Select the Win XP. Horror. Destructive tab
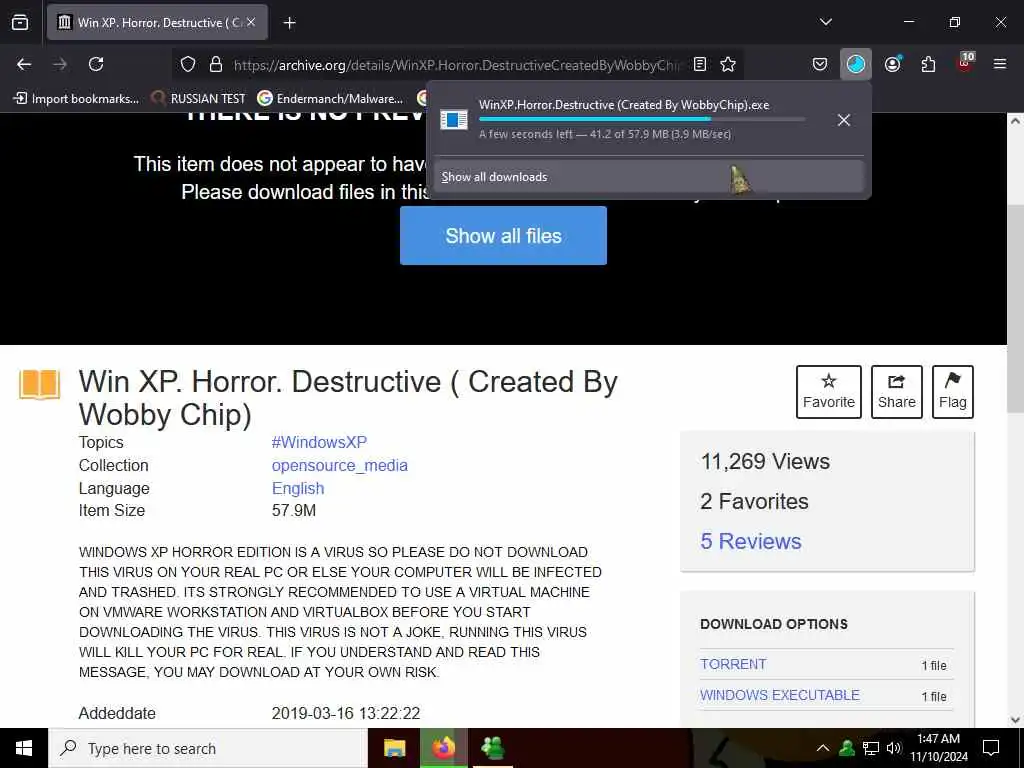Viewport: 1024px width, 768px height. (157, 22)
